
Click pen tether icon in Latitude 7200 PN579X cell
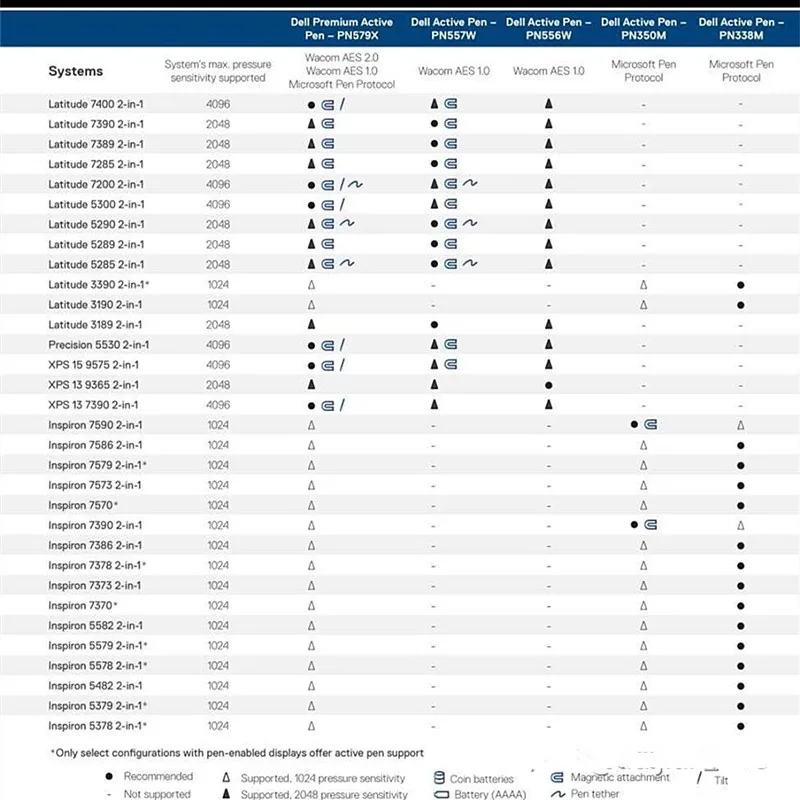pos(356,184)
